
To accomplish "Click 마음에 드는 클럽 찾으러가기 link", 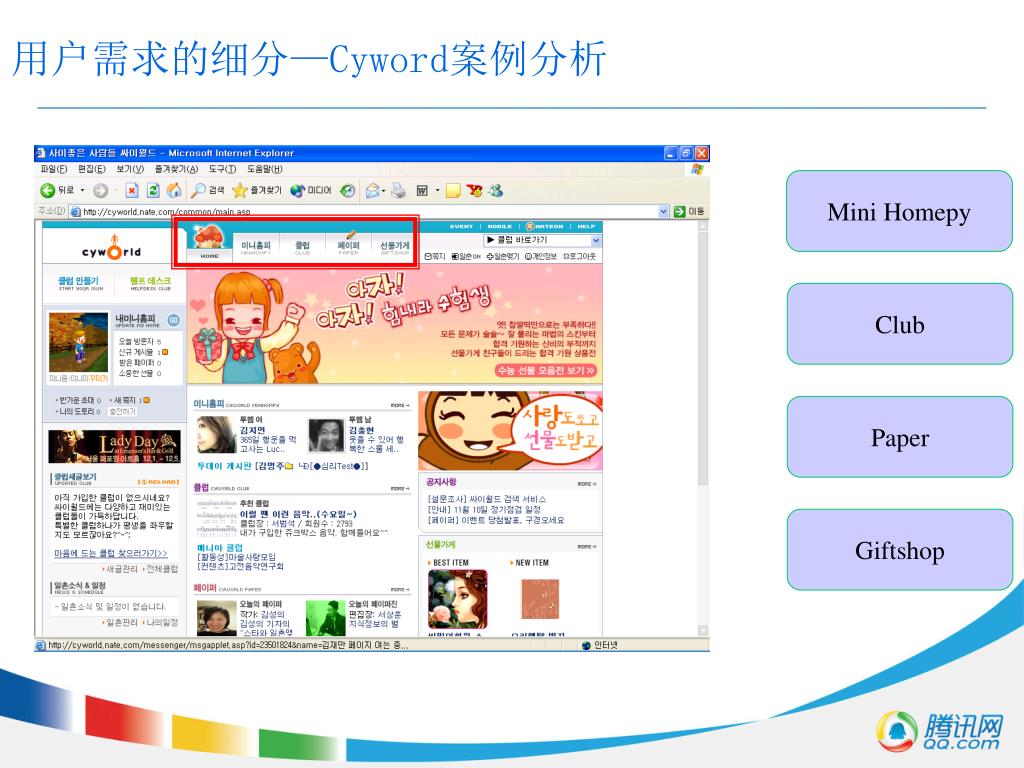I will [110, 553].
